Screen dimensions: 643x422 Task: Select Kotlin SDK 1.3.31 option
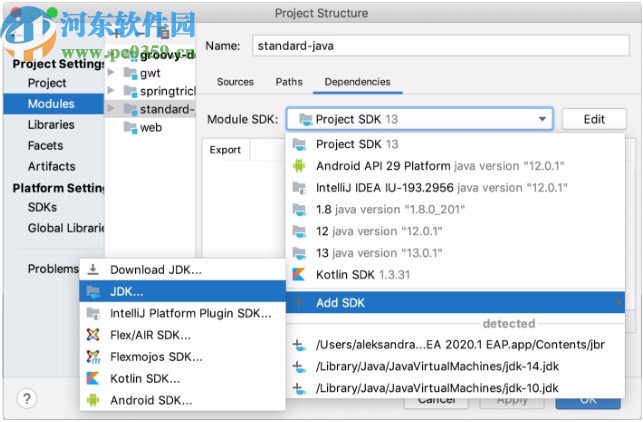pyautogui.click(x=455, y=274)
